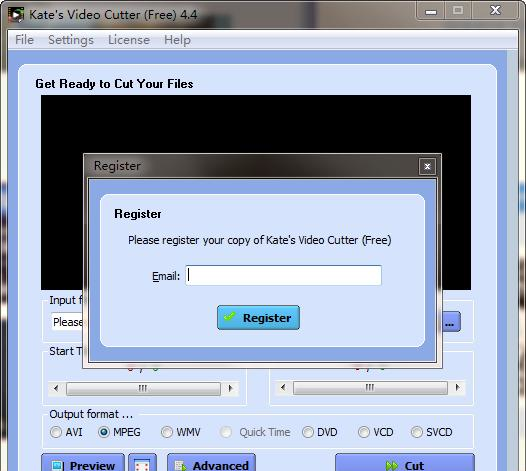Select the VCD output format
Viewport: 526px width, 471px height.
point(375,432)
